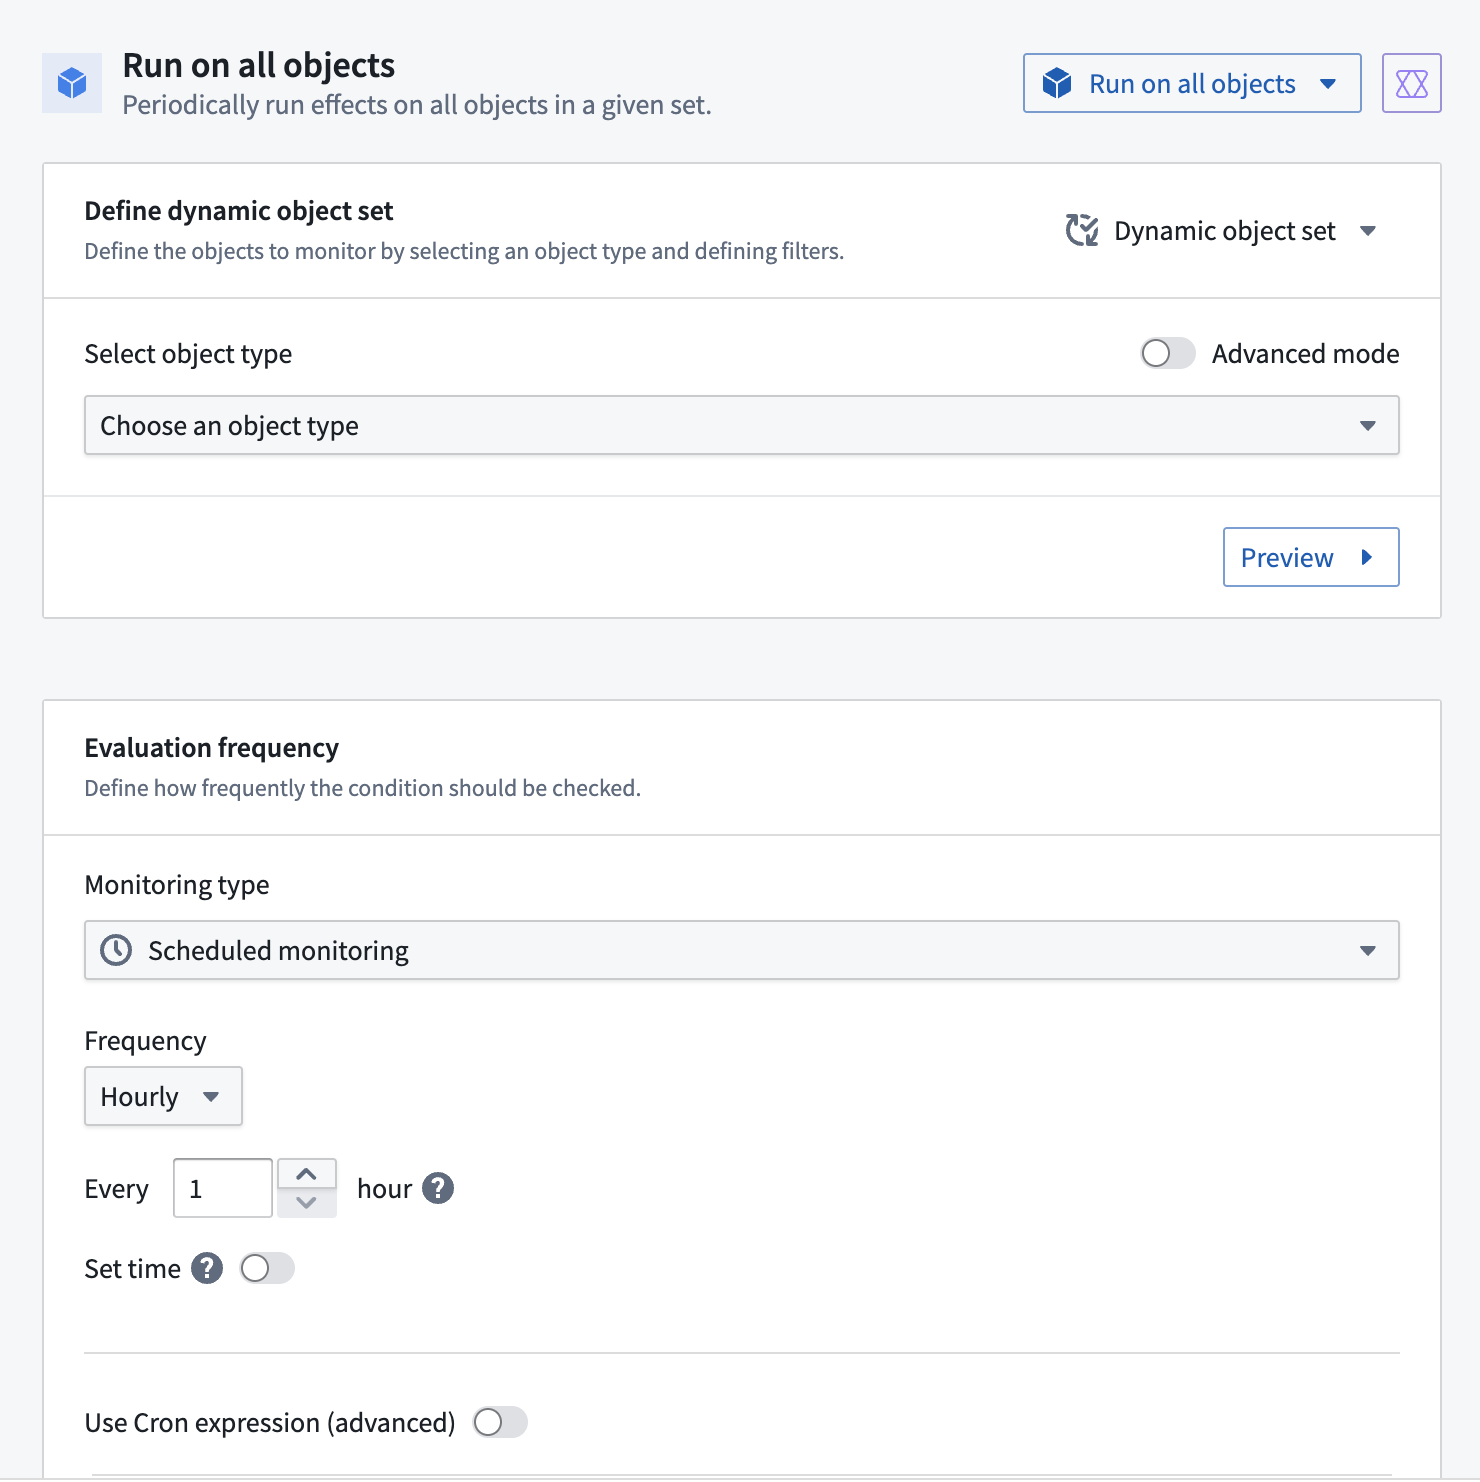Open the Hourly frequency dropdown
Viewport: 1480px width, 1482px height.
point(163,1096)
